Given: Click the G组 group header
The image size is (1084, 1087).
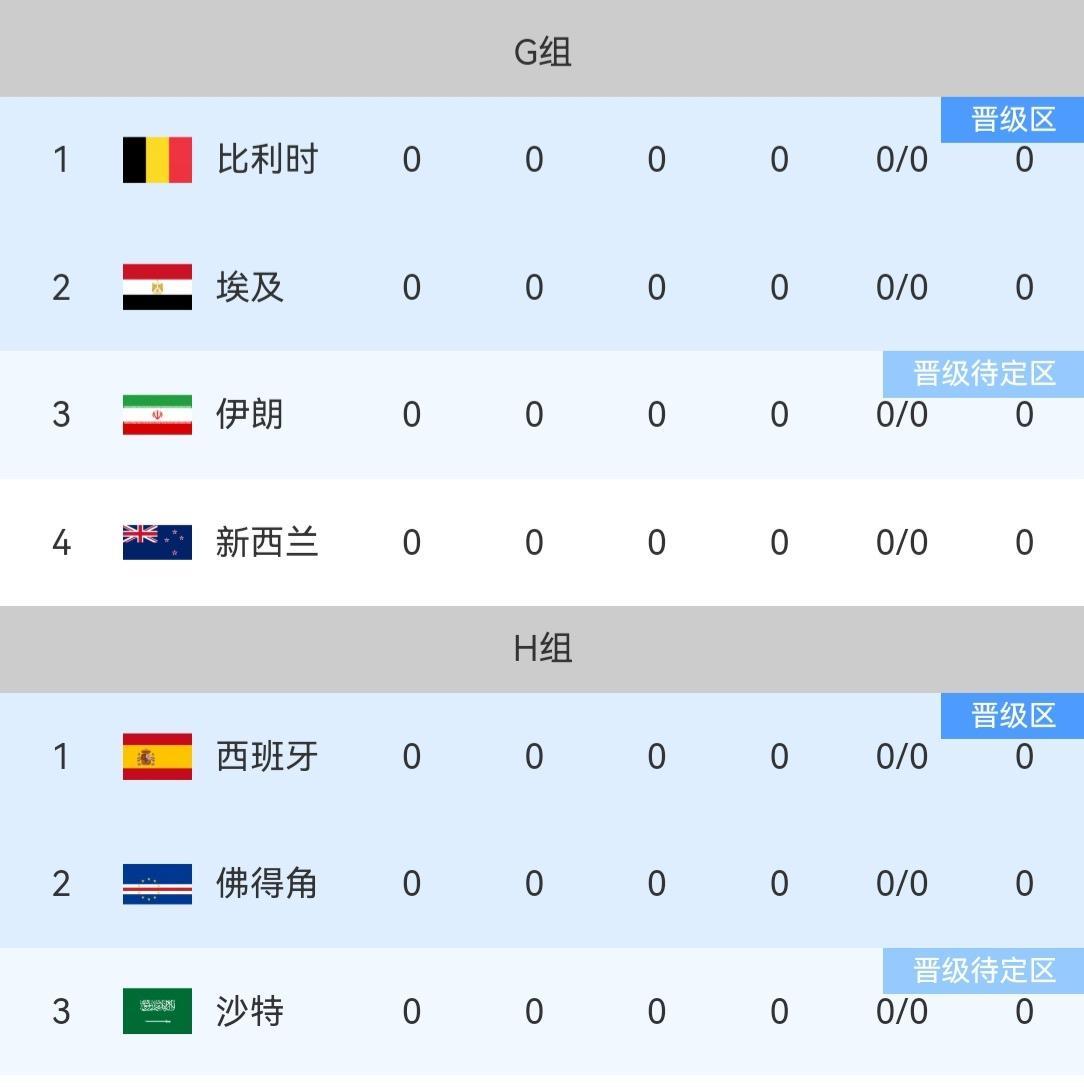Looking at the screenshot, I should tap(542, 51).
